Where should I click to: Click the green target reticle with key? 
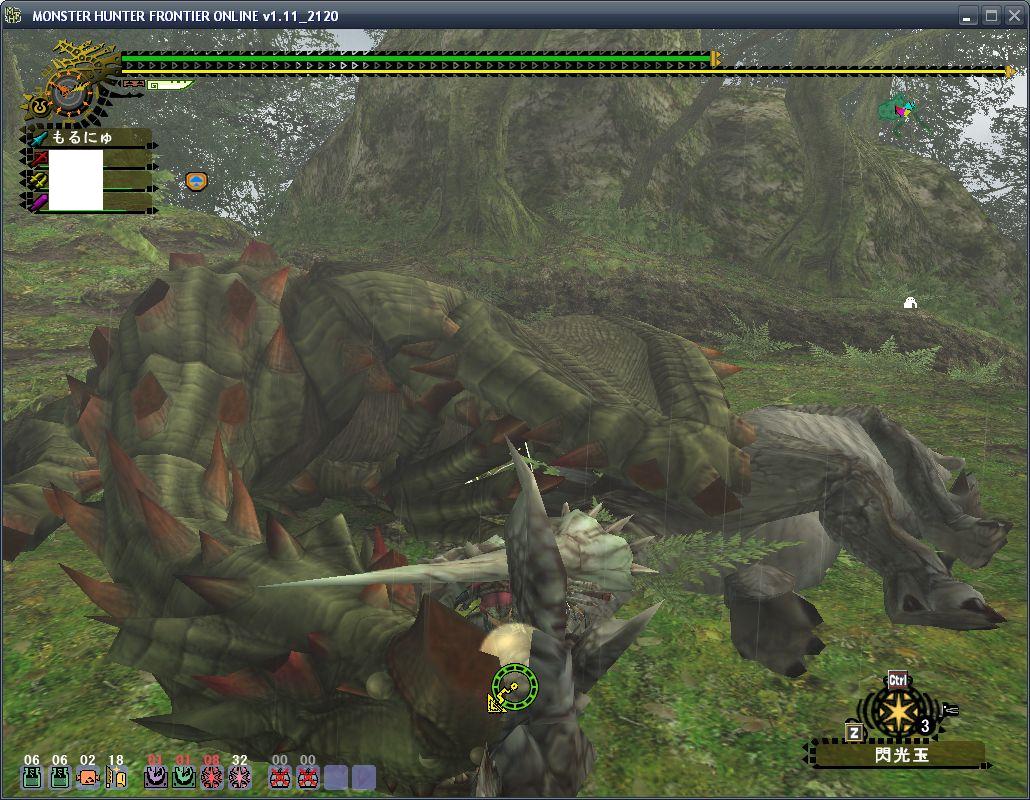click(515, 687)
